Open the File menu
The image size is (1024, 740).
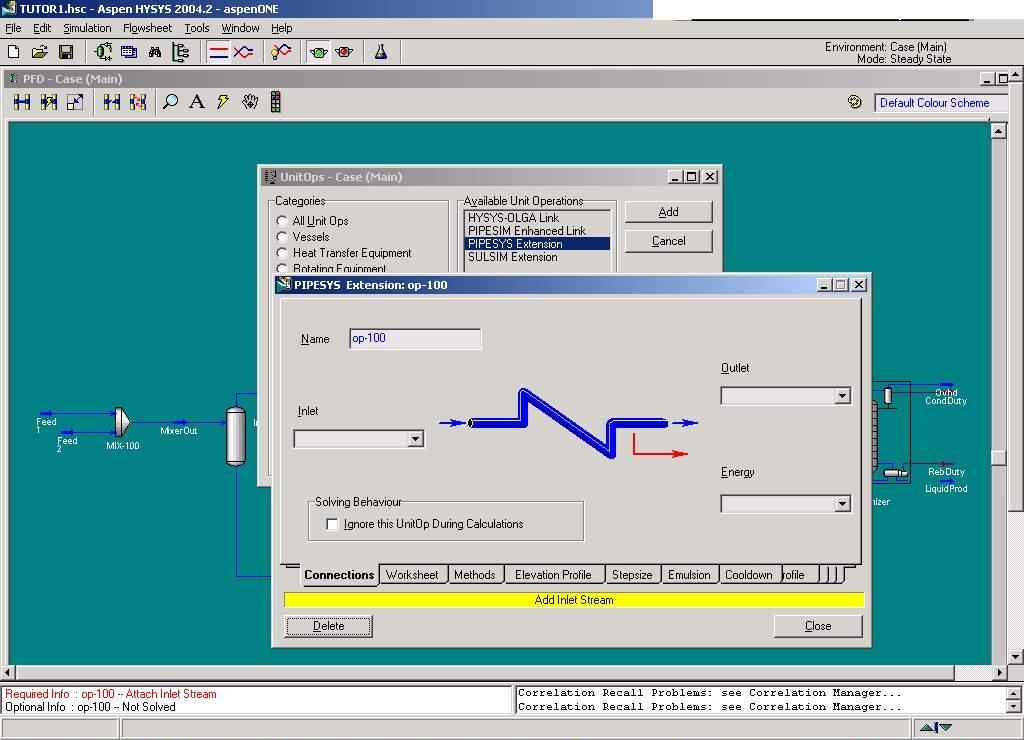point(13,28)
